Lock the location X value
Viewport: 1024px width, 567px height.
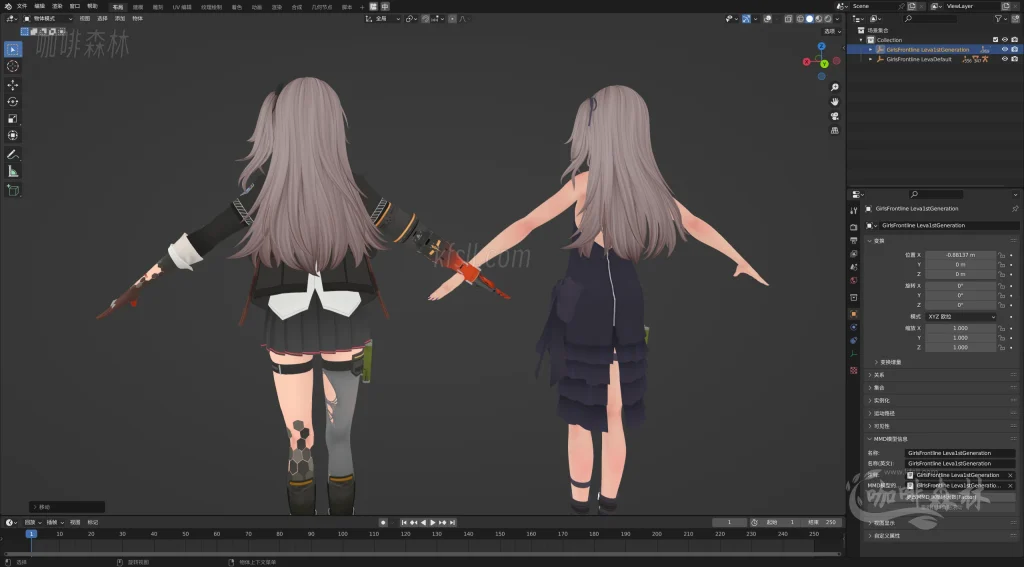click(x=1002, y=255)
